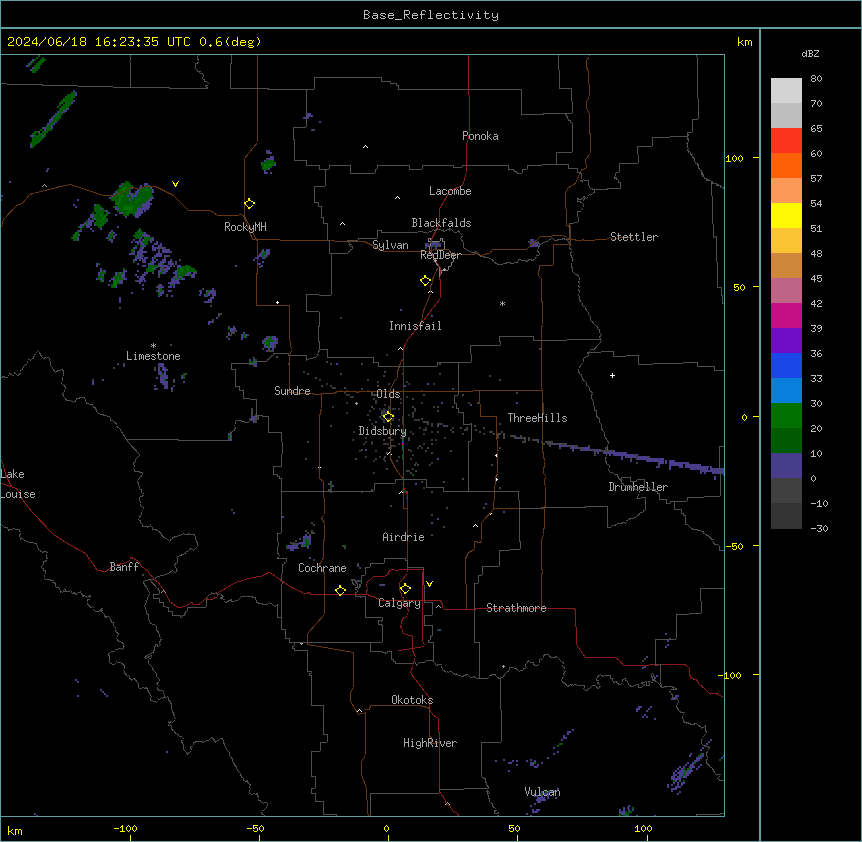Viewport: 862px width, 842px height.
Task: Click the white asterisk east of Innisfail
Action: (502, 303)
